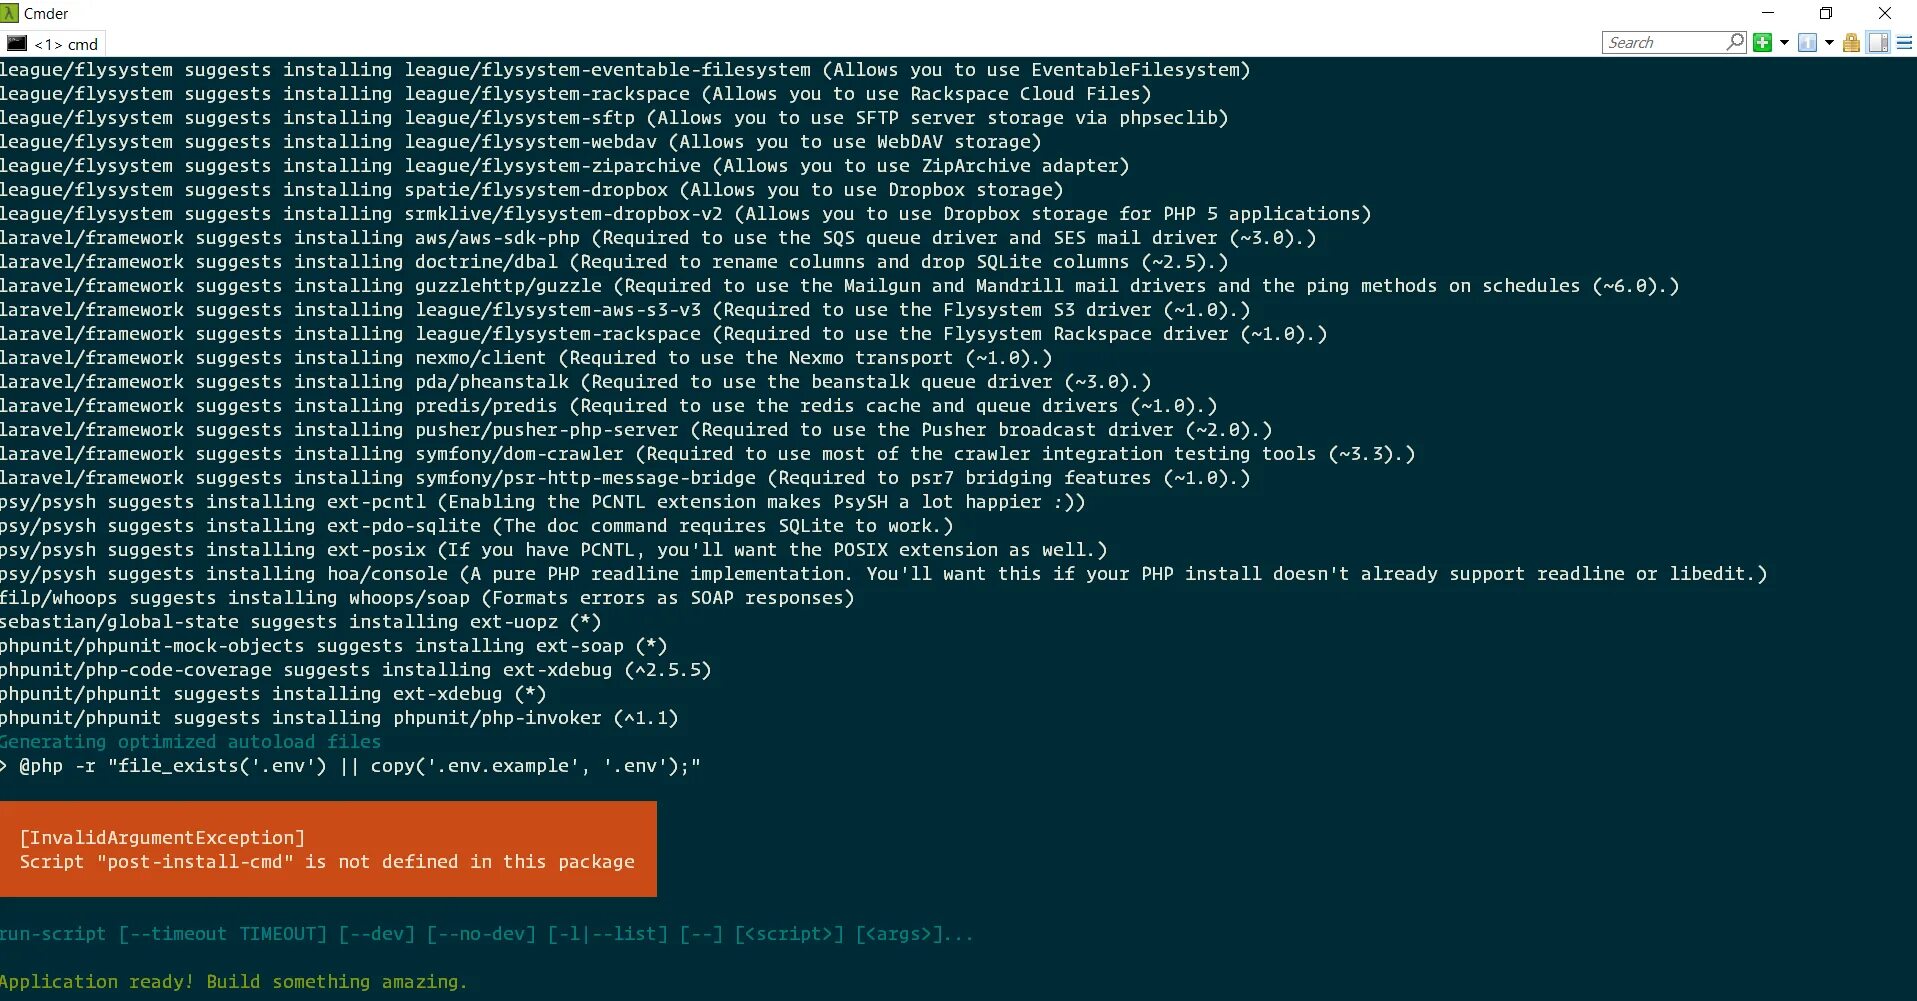Click line suggesting ext-uopz
The height and width of the screenshot is (1001, 1917).
point(300,622)
